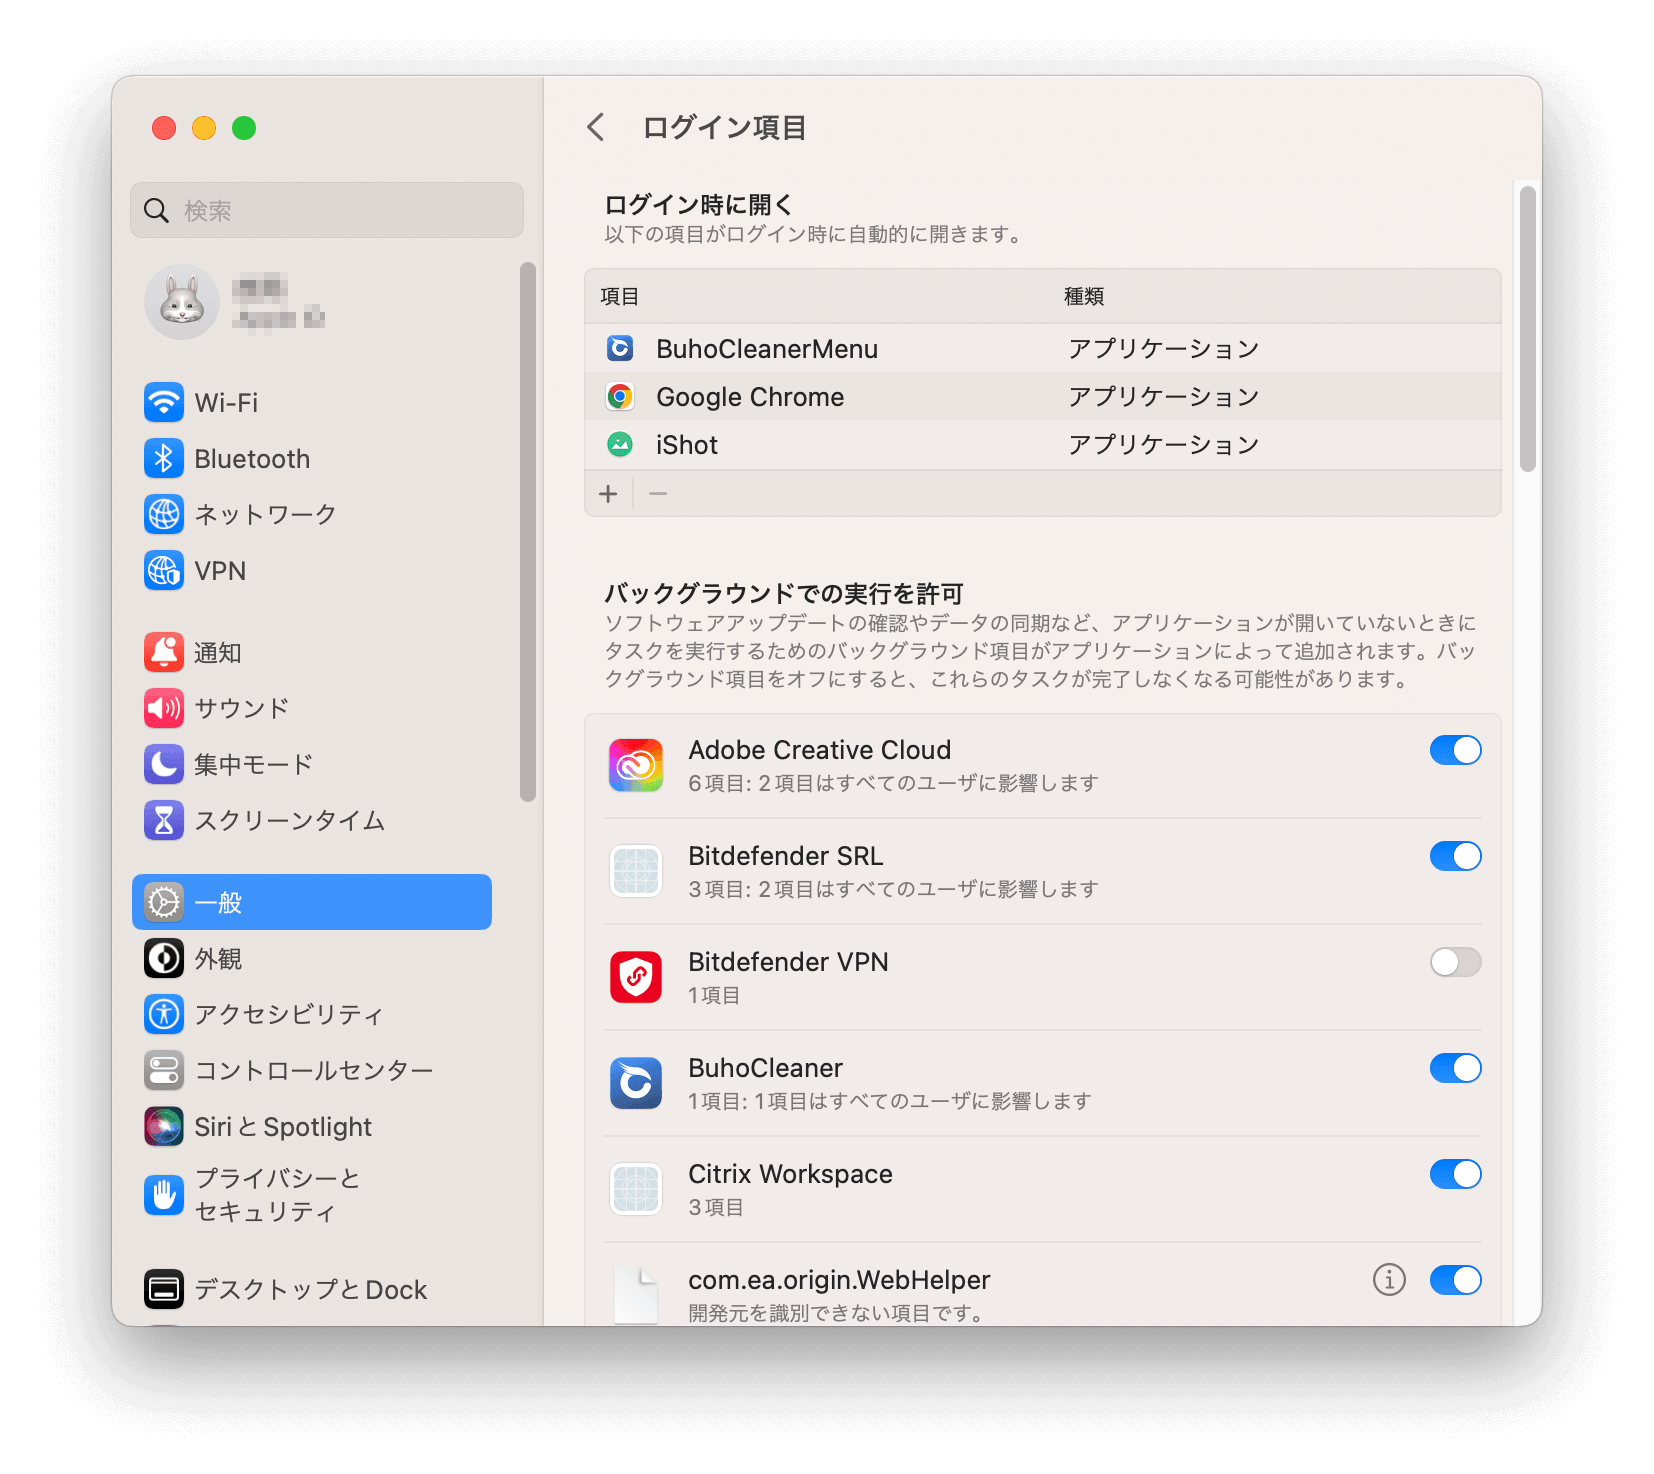1654x1474 pixels.
Task: Click the Adobe Creative Cloud icon
Action: 636,765
